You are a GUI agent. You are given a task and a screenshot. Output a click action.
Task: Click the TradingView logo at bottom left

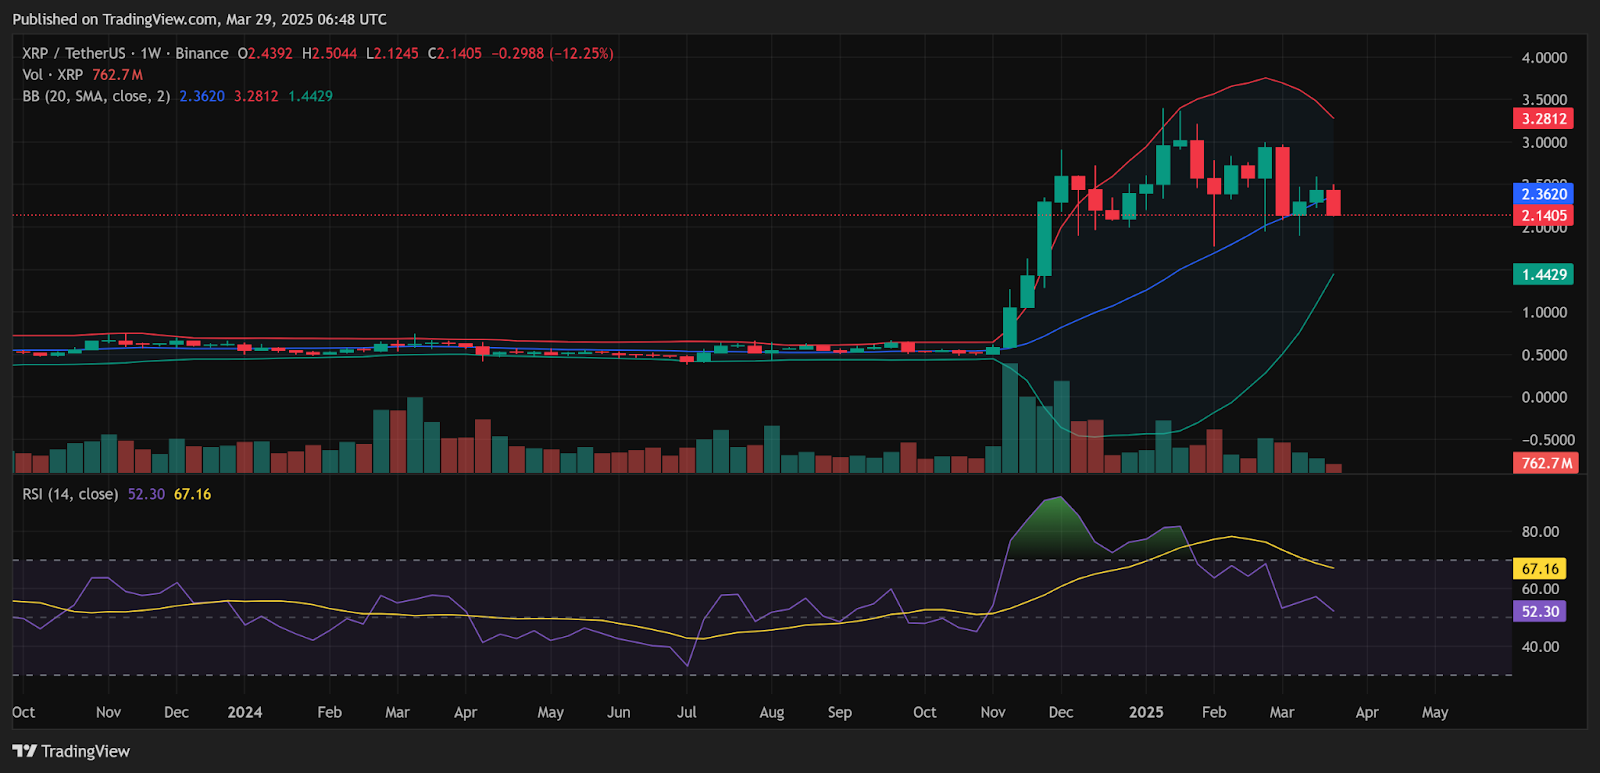(x=71, y=751)
